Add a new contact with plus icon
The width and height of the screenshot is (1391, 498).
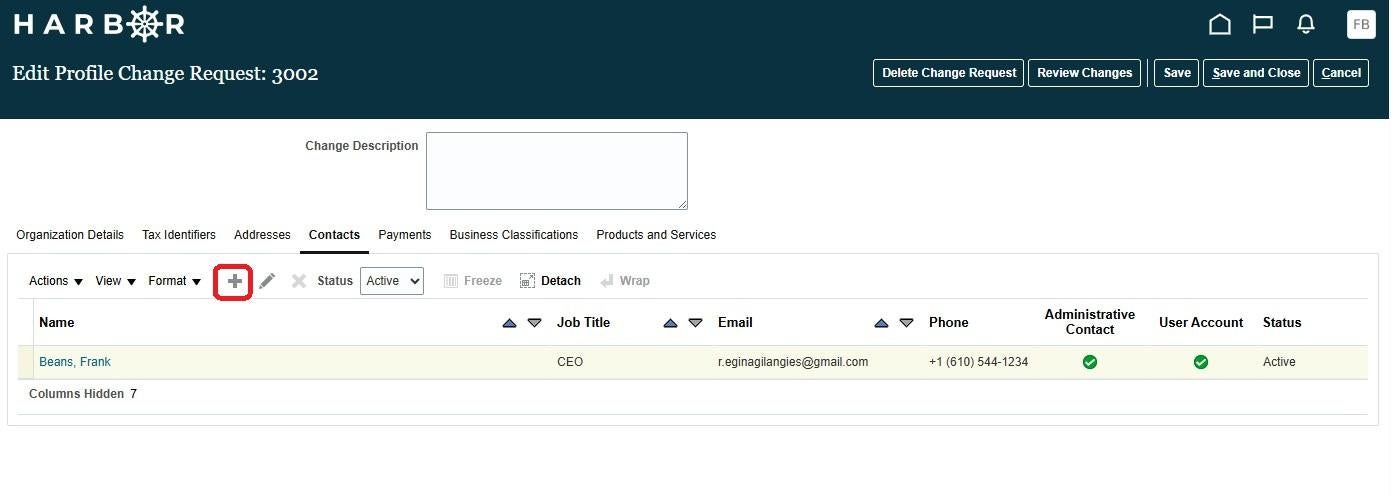235,281
